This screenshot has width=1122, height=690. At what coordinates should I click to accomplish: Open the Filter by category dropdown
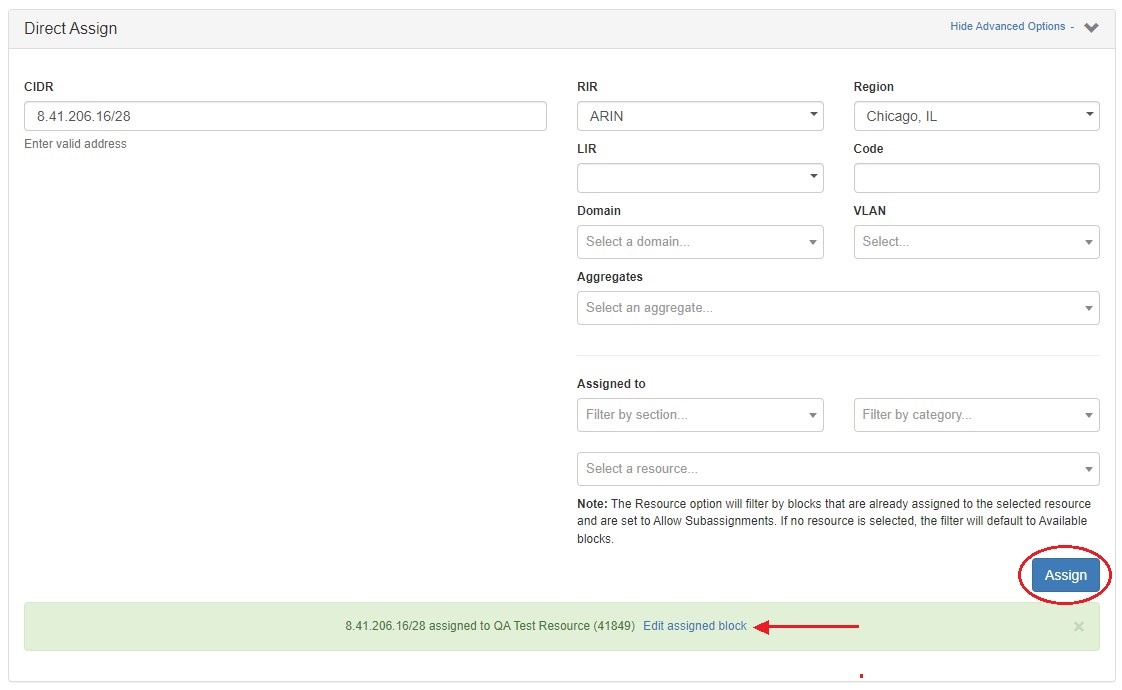pyautogui.click(x=976, y=415)
